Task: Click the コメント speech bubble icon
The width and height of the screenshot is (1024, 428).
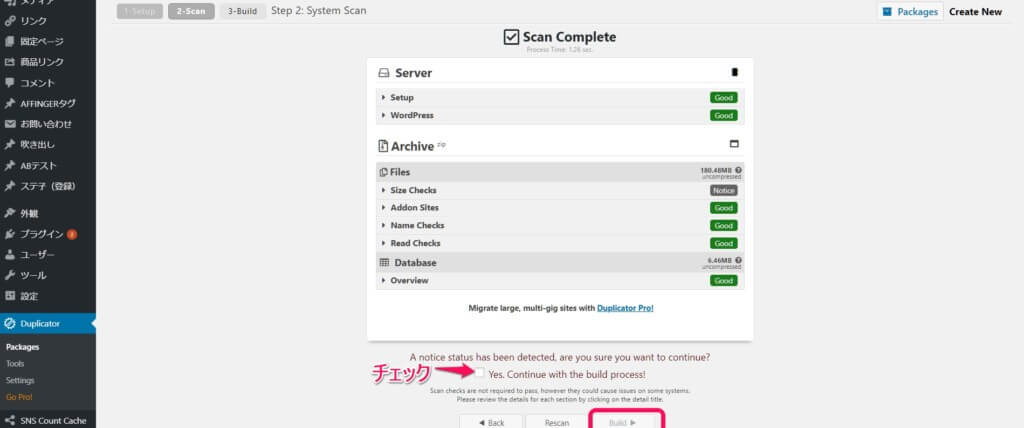Action: [10, 83]
